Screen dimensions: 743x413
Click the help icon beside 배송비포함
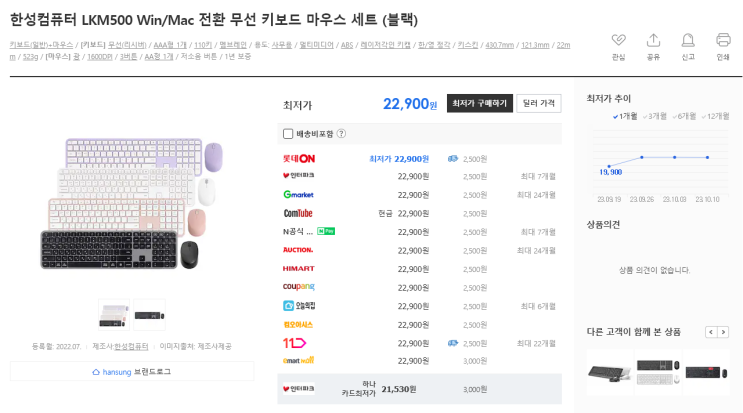[341, 133]
